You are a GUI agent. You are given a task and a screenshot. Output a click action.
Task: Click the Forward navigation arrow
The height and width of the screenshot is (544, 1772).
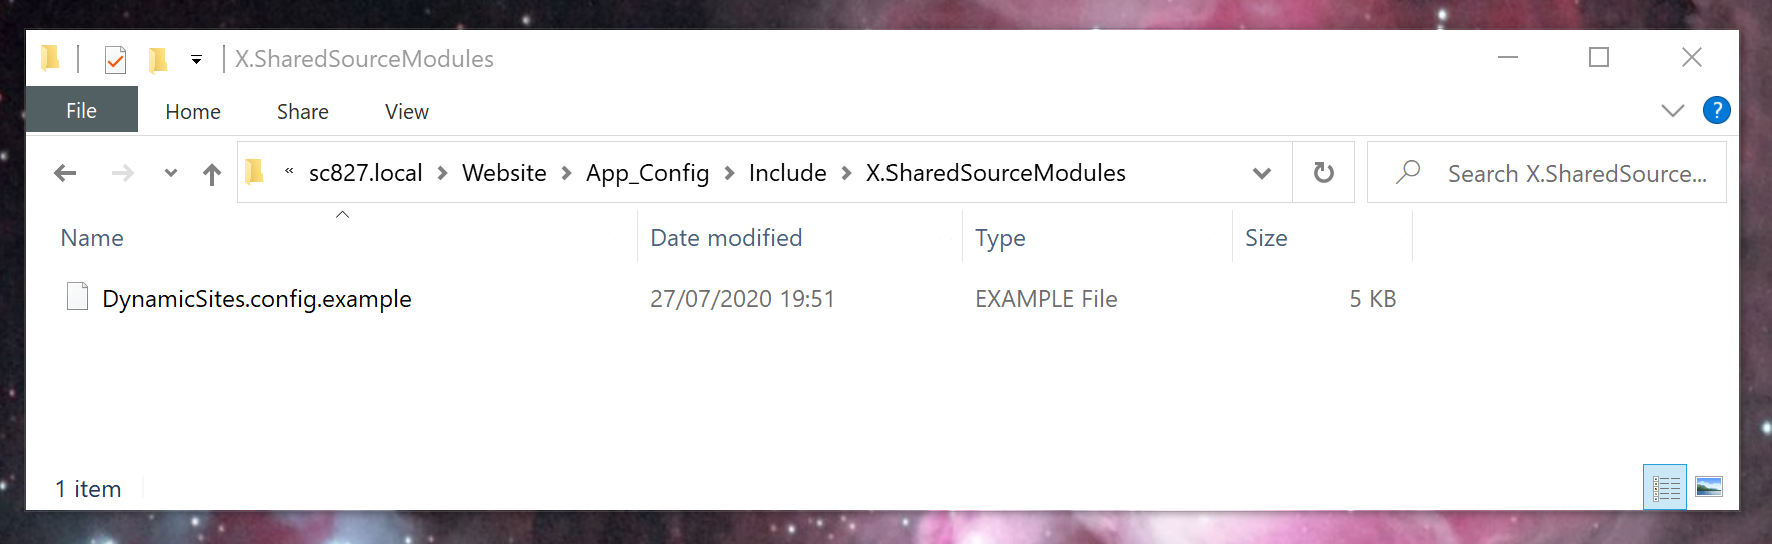pos(122,173)
